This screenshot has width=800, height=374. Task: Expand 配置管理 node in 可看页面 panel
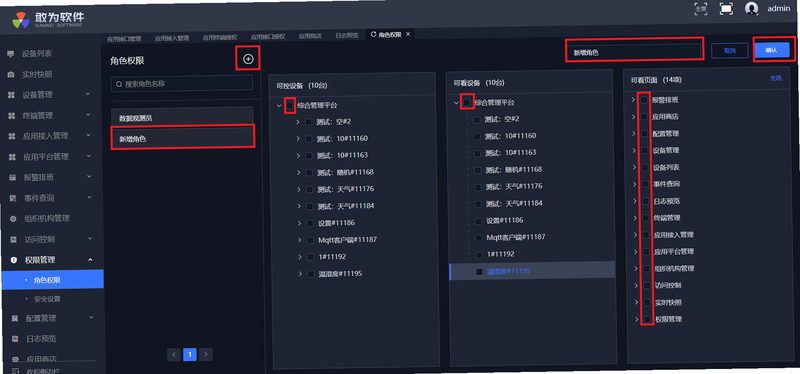tap(634, 134)
